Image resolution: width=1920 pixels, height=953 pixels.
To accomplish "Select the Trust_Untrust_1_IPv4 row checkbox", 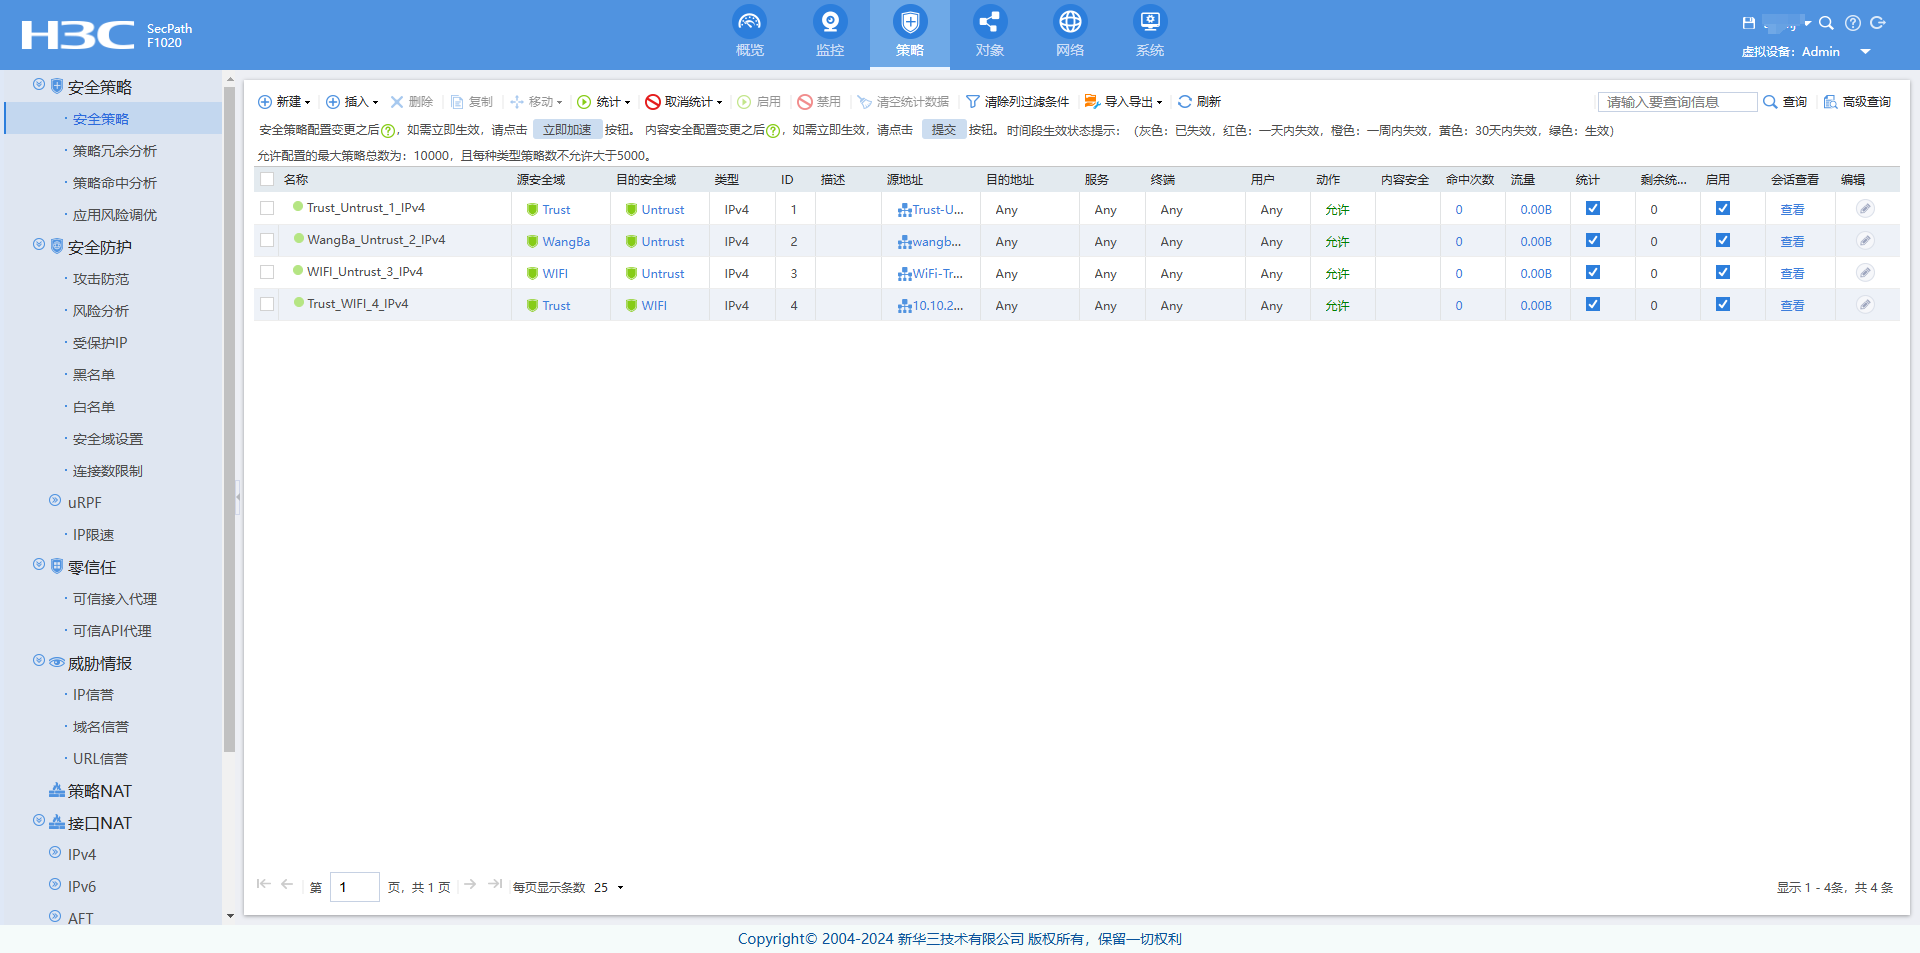I will pyautogui.click(x=267, y=208).
